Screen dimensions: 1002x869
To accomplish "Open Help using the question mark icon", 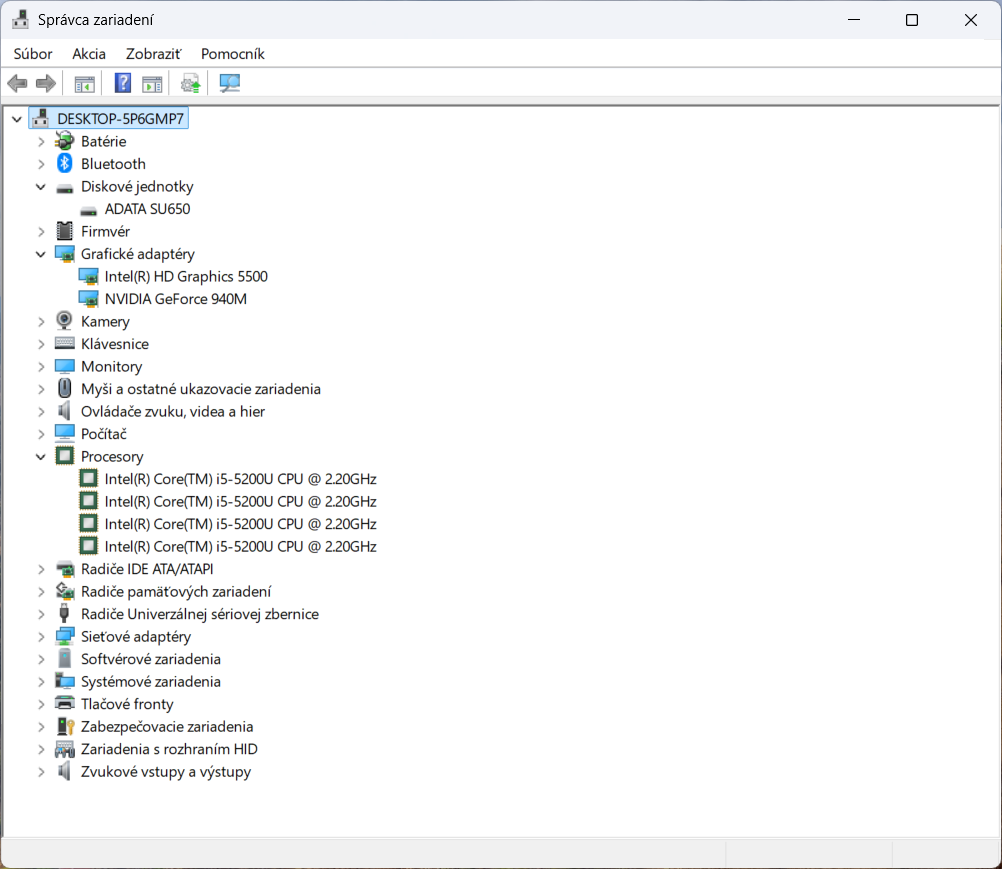I will pos(122,83).
